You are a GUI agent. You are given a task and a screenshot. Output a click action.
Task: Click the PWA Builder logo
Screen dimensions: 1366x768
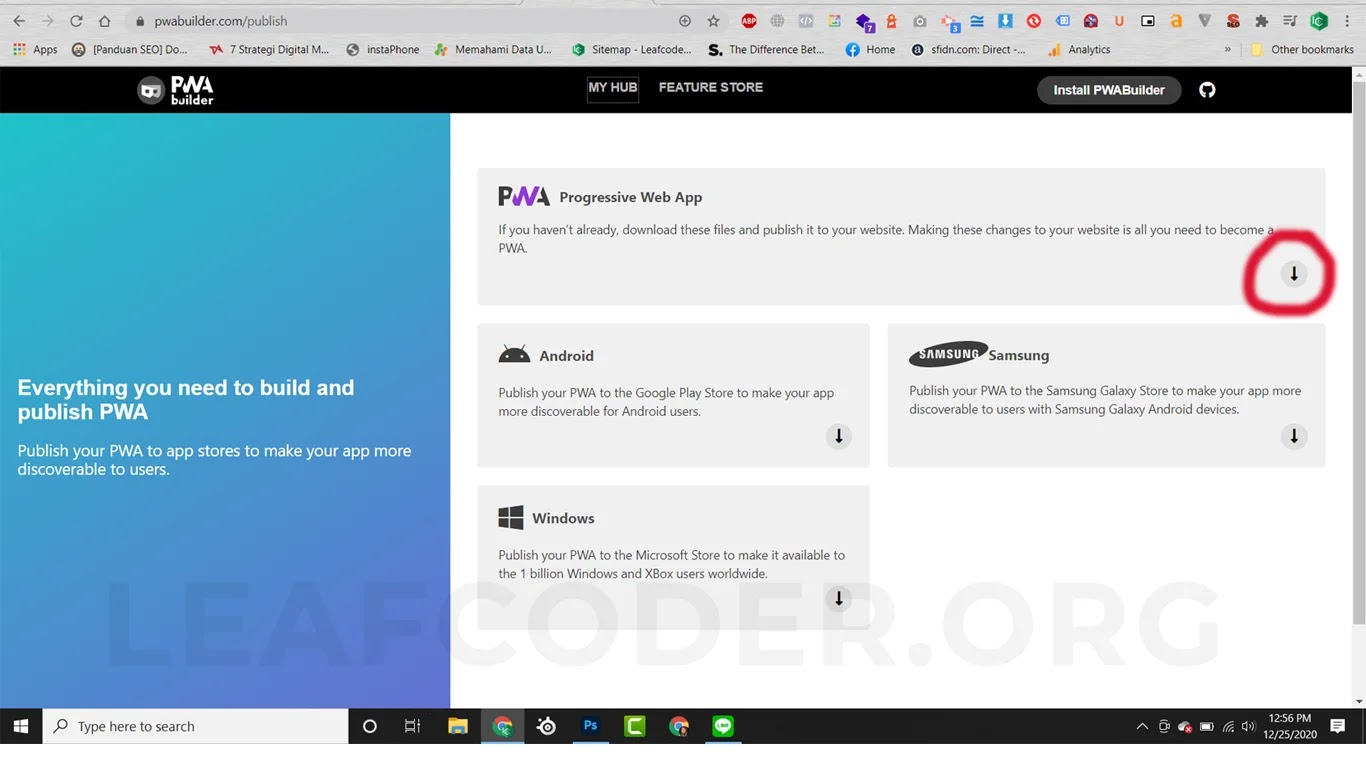point(176,90)
